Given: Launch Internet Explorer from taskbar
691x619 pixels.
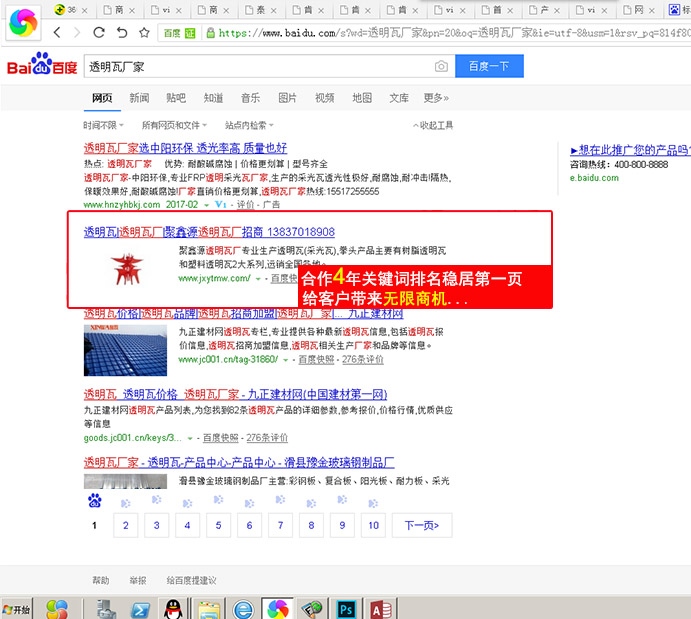Looking at the screenshot, I should [243, 610].
